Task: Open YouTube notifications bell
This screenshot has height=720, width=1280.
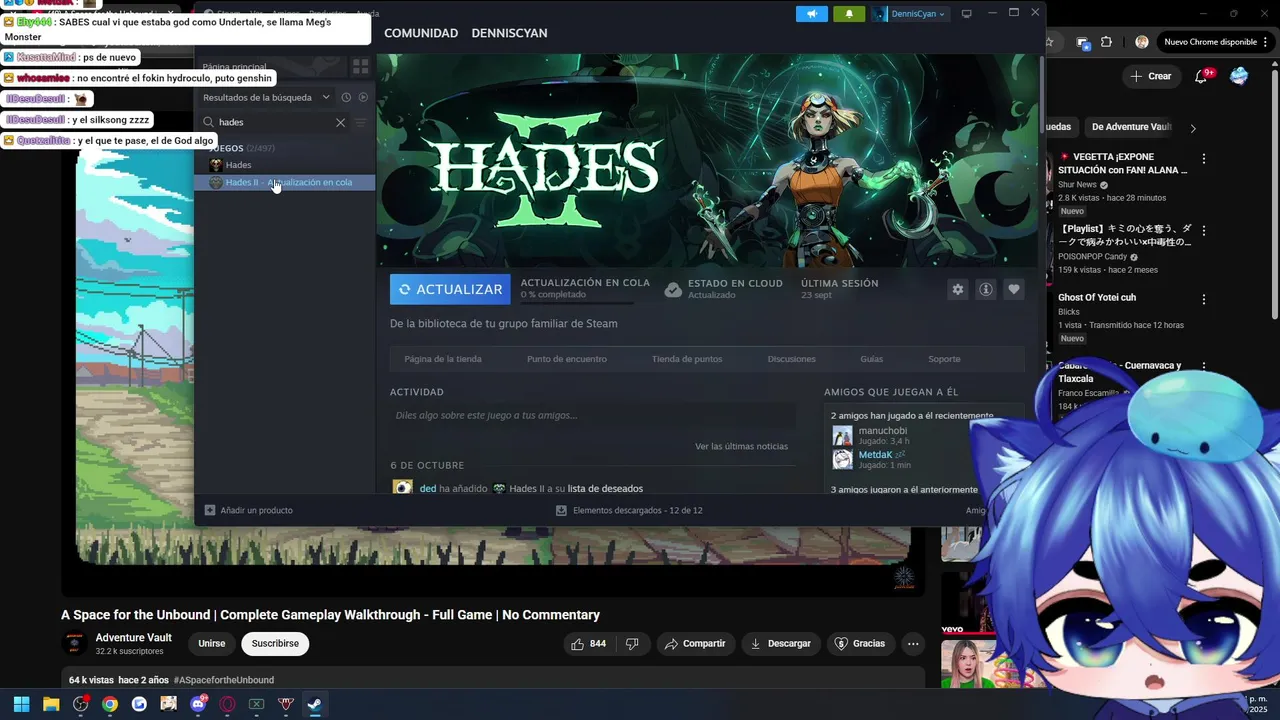Action: (1202, 76)
